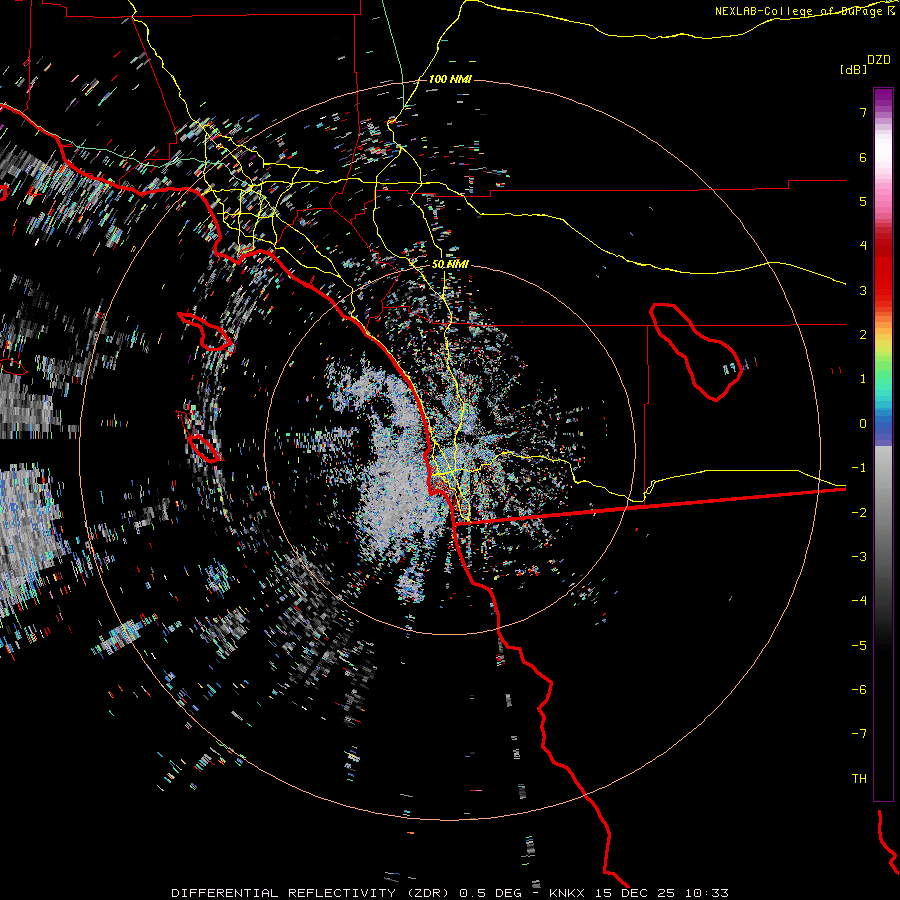Image resolution: width=900 pixels, height=900 pixels.
Task: Click the KNKX station identifier
Action: pyautogui.click(x=567, y=893)
